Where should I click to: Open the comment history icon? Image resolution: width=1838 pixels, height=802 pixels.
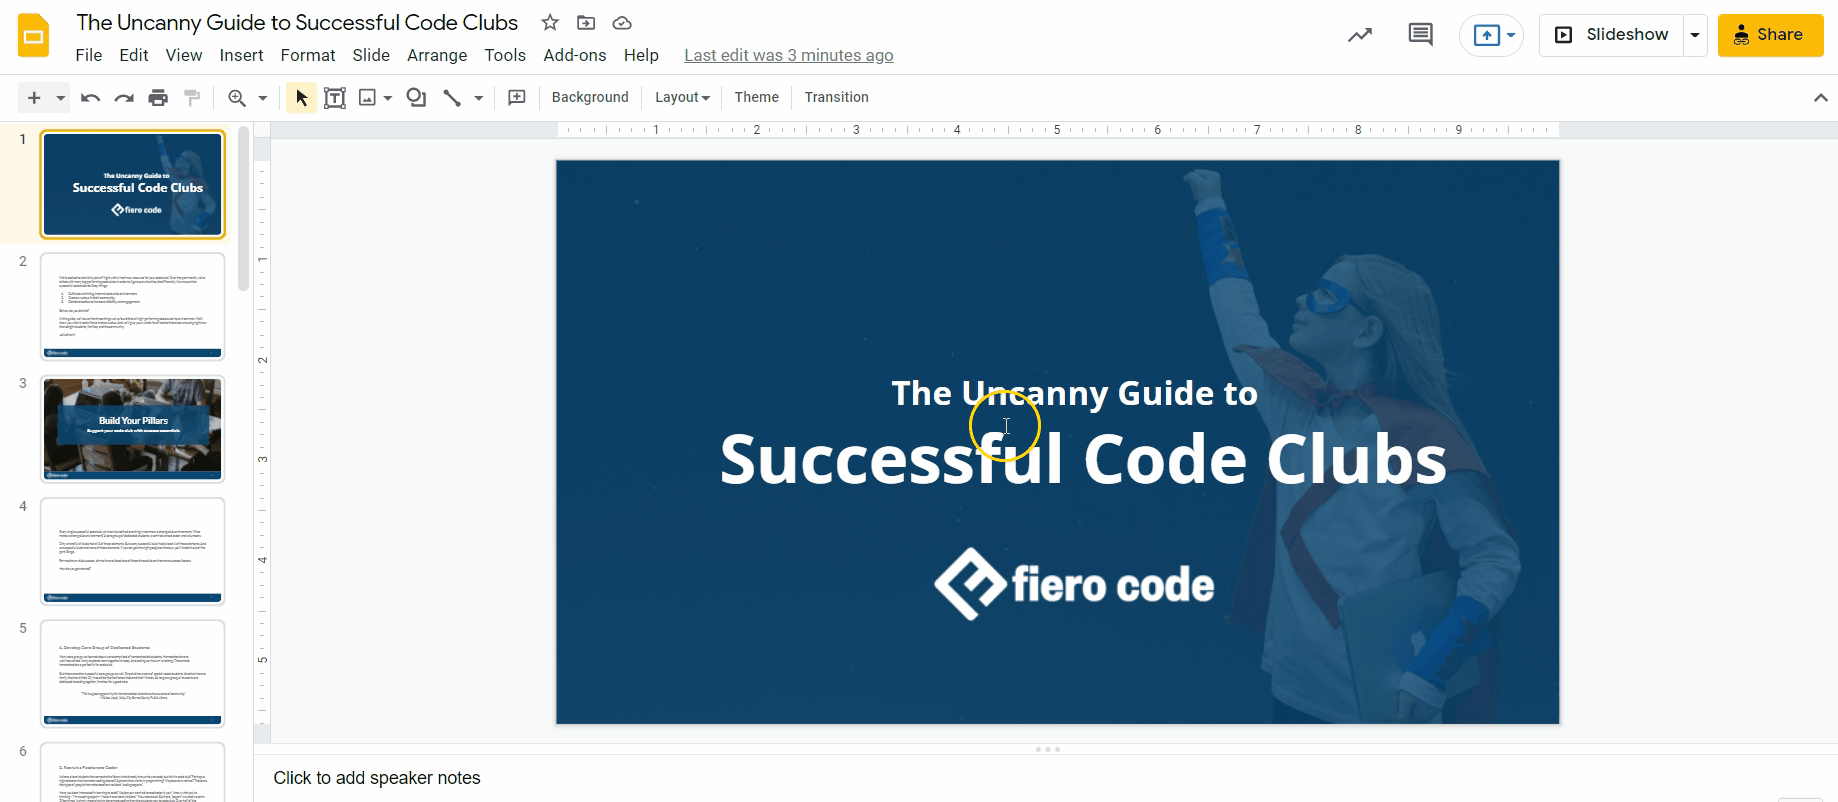pyautogui.click(x=1420, y=35)
